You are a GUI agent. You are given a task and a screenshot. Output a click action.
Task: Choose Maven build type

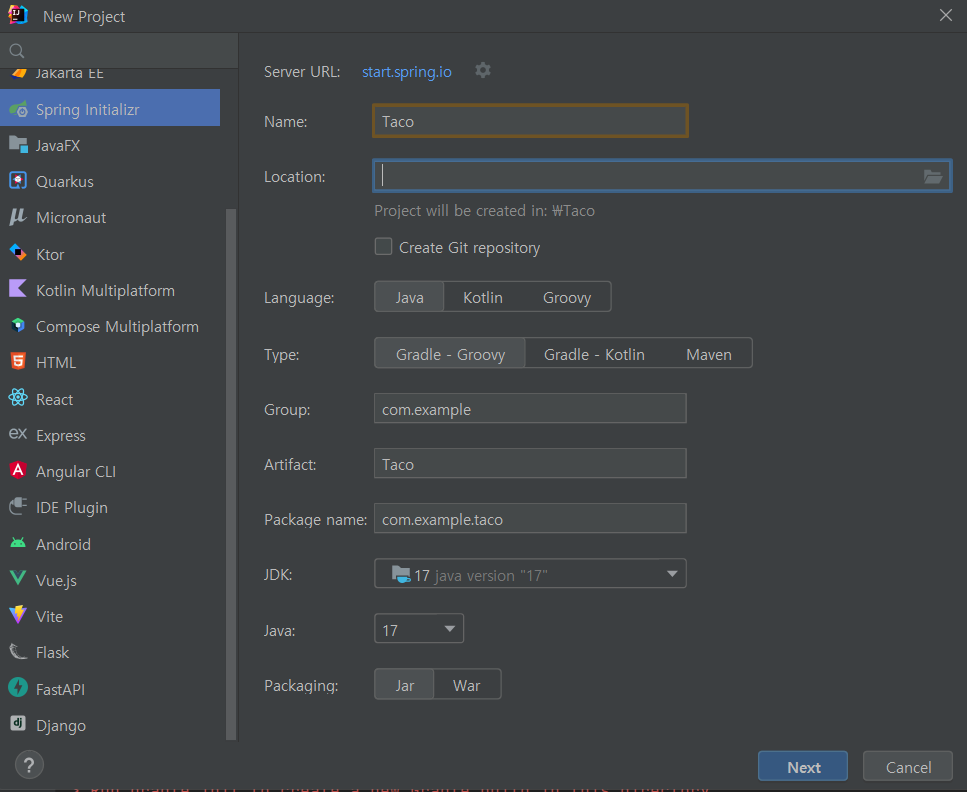709,354
